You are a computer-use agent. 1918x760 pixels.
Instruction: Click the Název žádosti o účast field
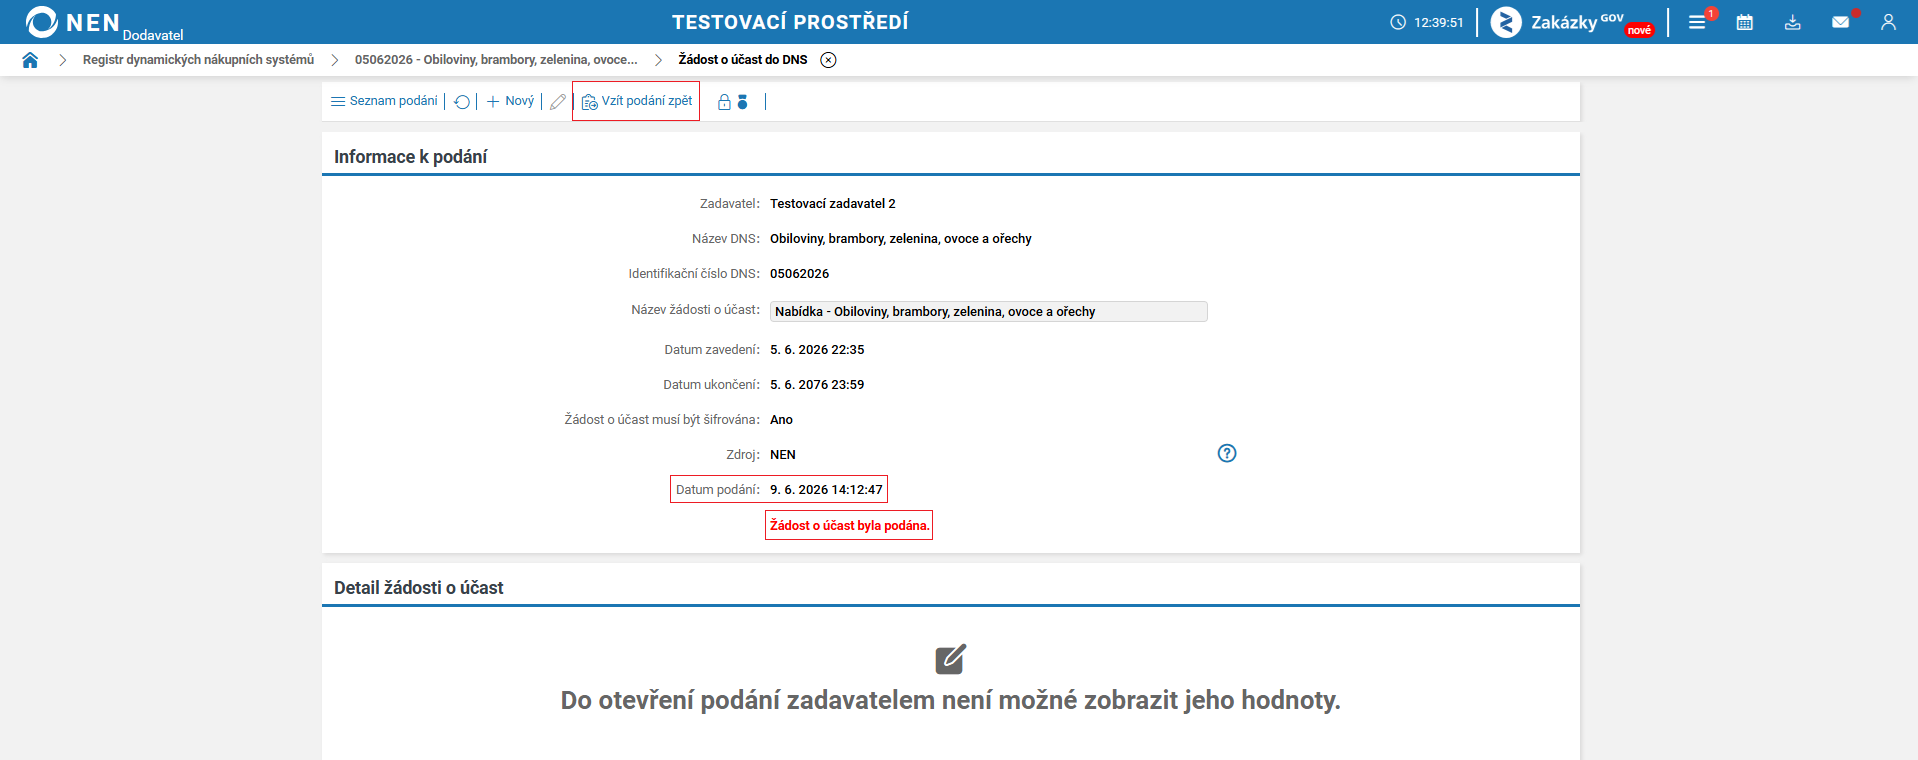(988, 311)
